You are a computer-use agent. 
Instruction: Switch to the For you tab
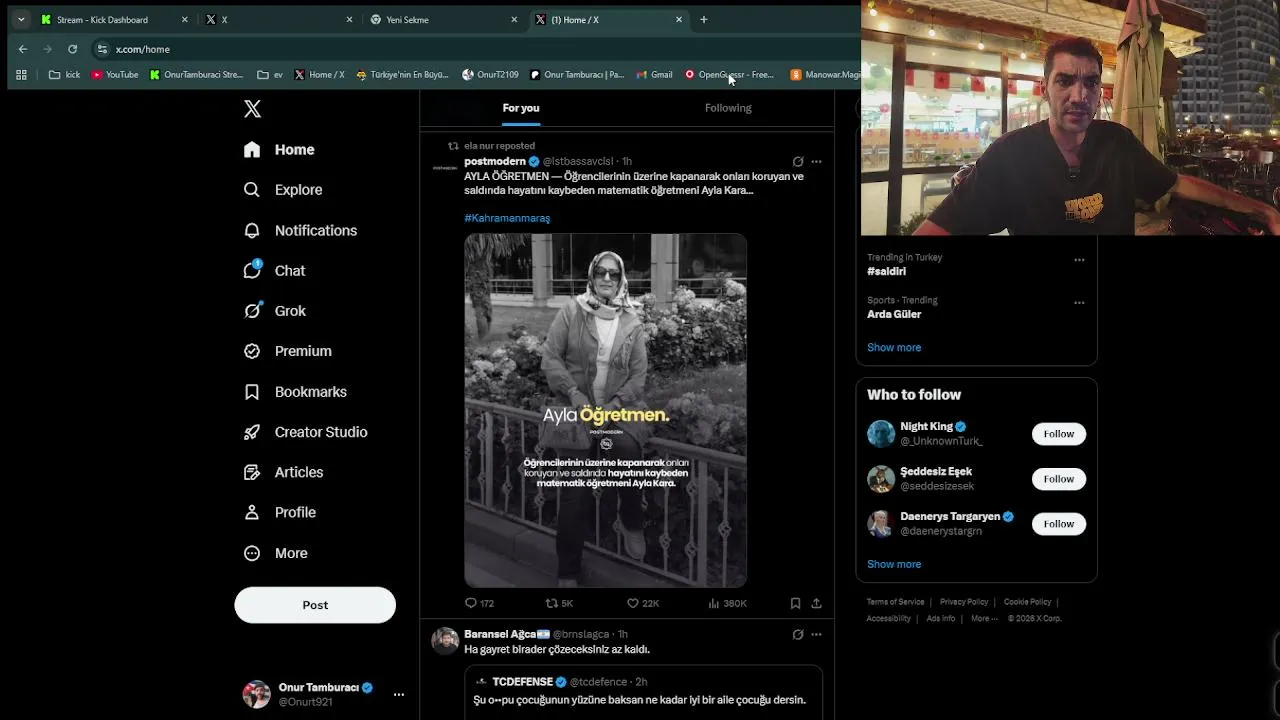[x=521, y=108]
